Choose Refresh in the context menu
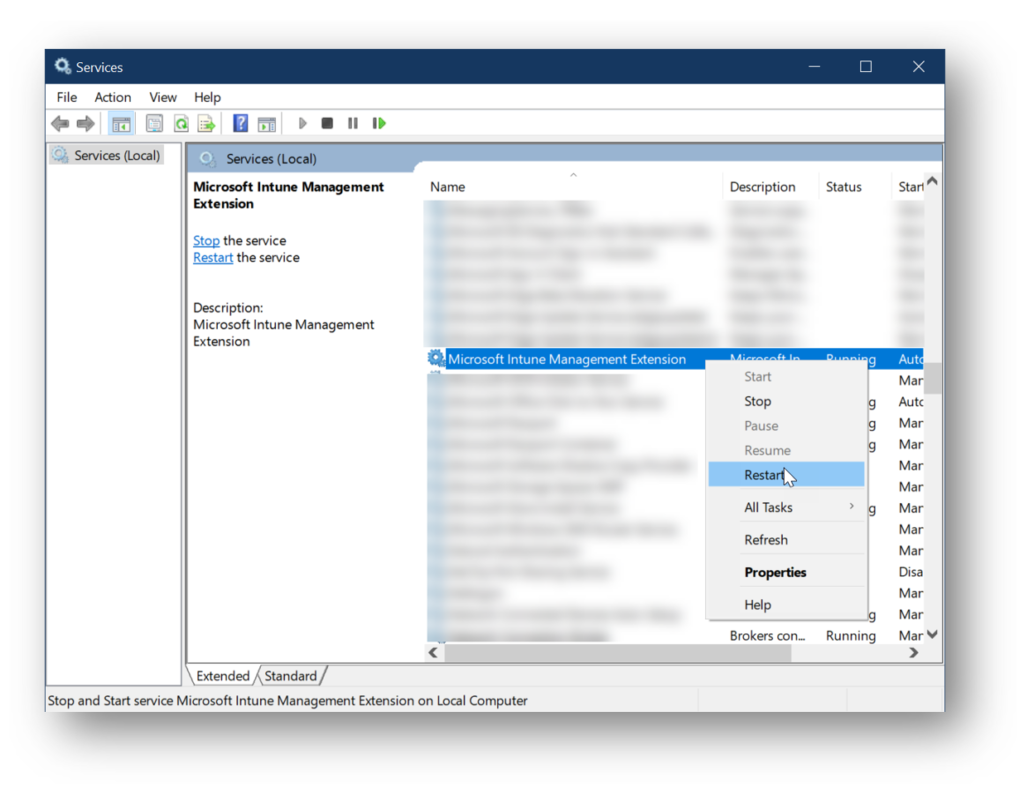The image size is (1024, 789). coord(786,540)
